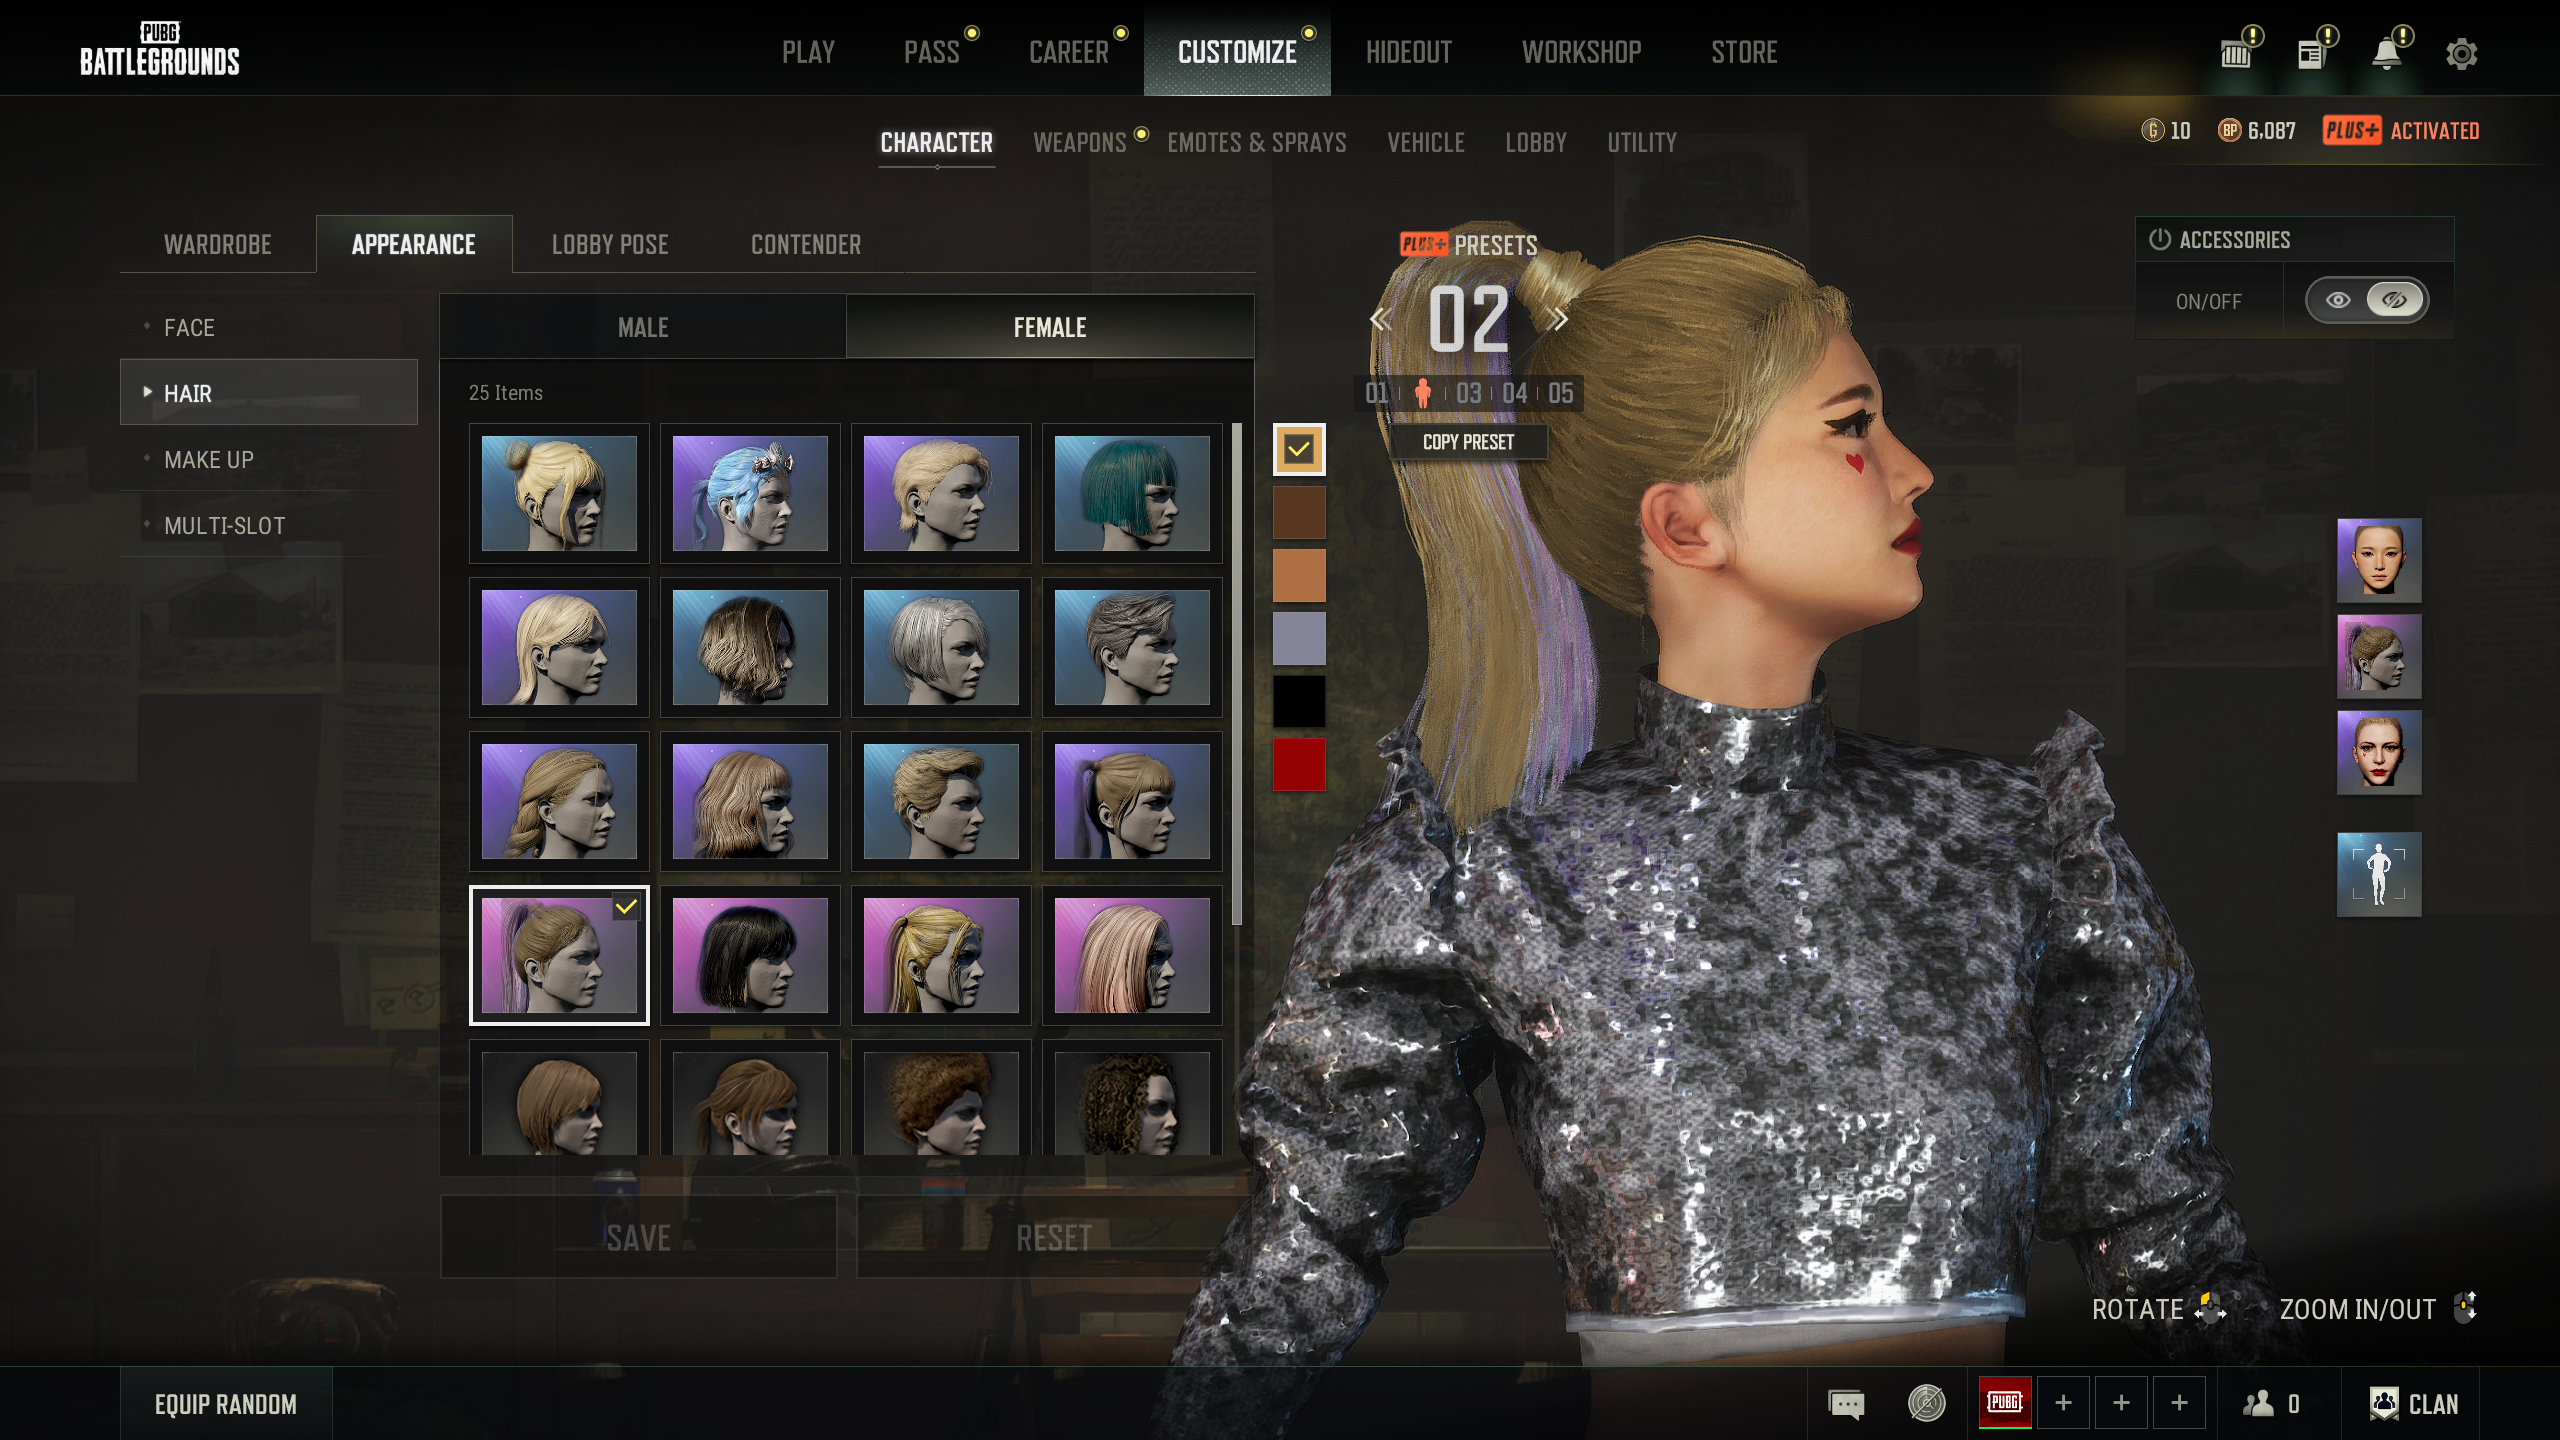The width and height of the screenshot is (2560, 1440).
Task: Select preset 03
Action: (x=1468, y=394)
